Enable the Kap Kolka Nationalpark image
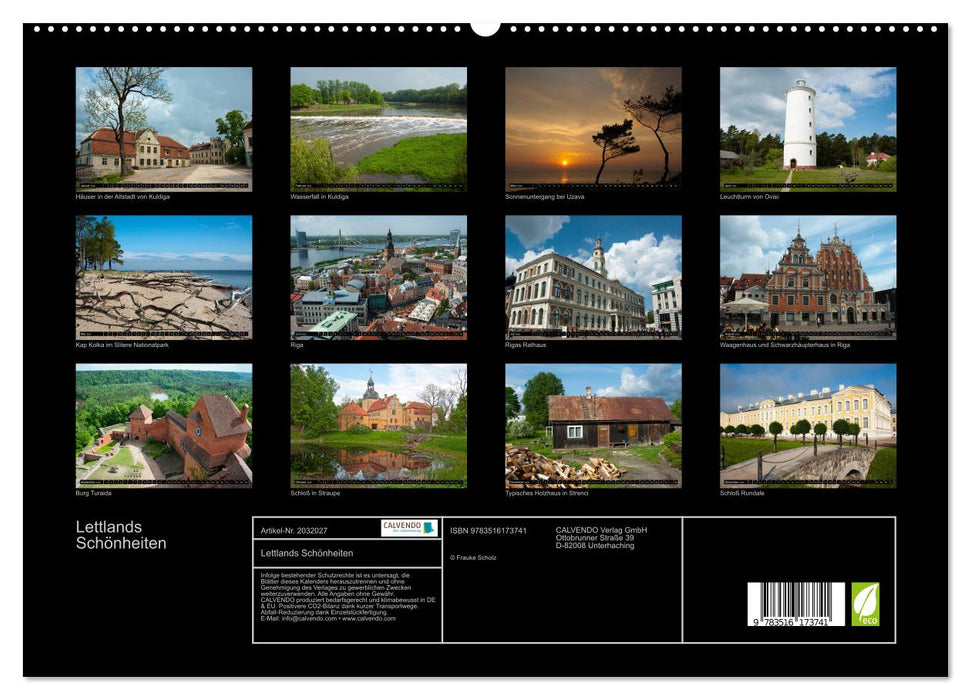Screen dimensions: 971x700 [165, 278]
